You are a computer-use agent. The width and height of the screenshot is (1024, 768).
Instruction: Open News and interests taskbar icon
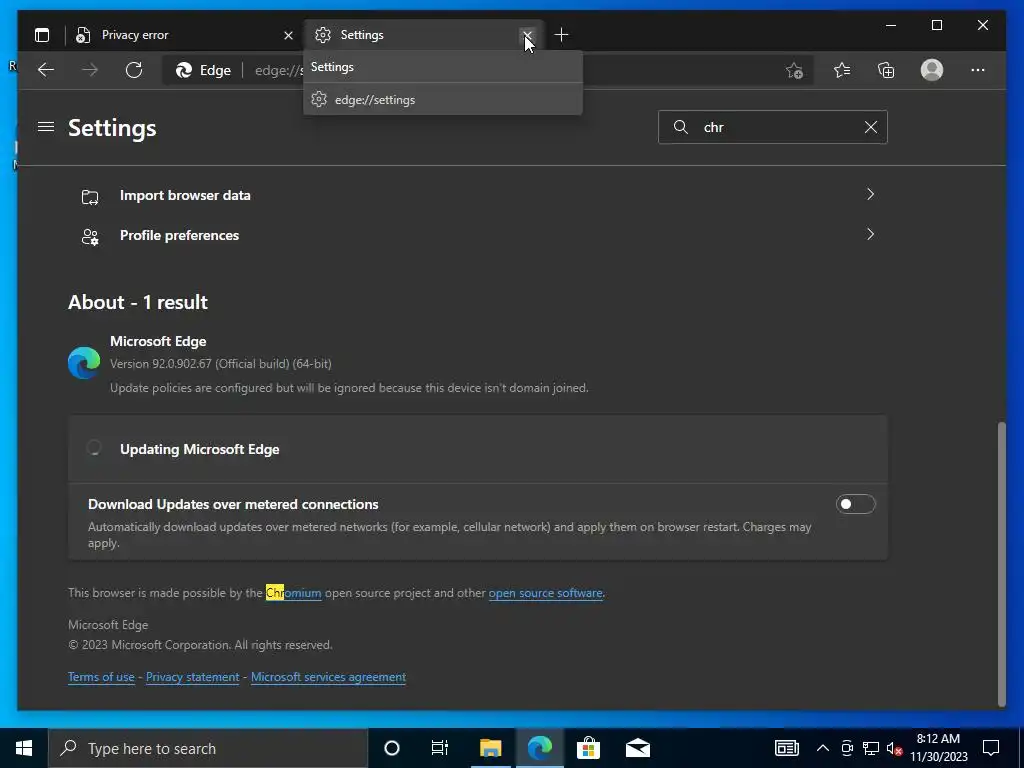click(787, 748)
